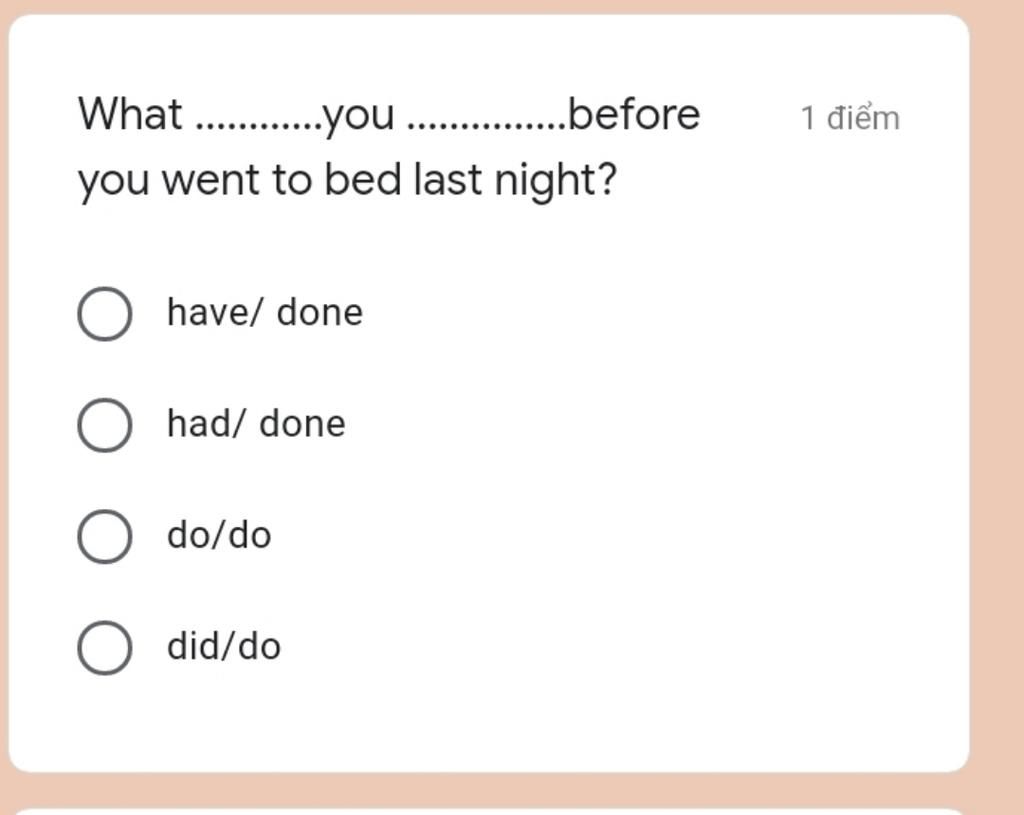
Task: Click the 'have/ done' answer label text
Action: coord(264,312)
